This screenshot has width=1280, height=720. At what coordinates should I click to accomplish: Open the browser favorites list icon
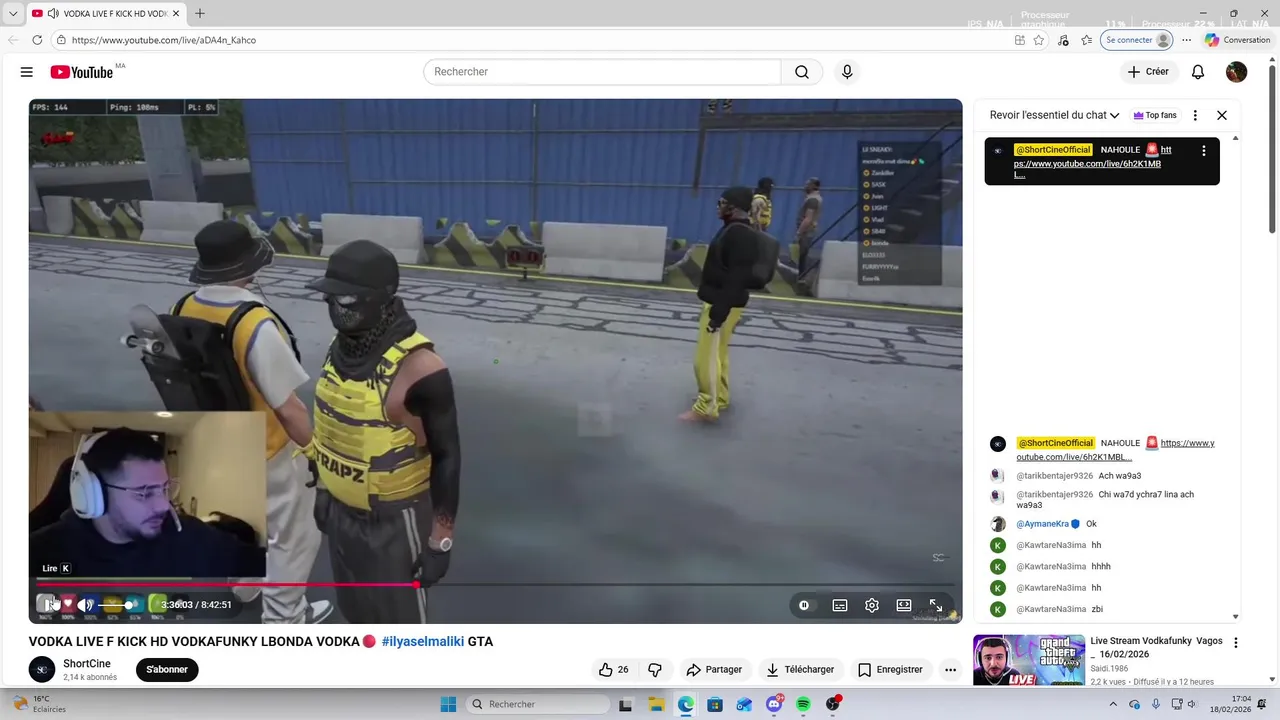click(1086, 40)
